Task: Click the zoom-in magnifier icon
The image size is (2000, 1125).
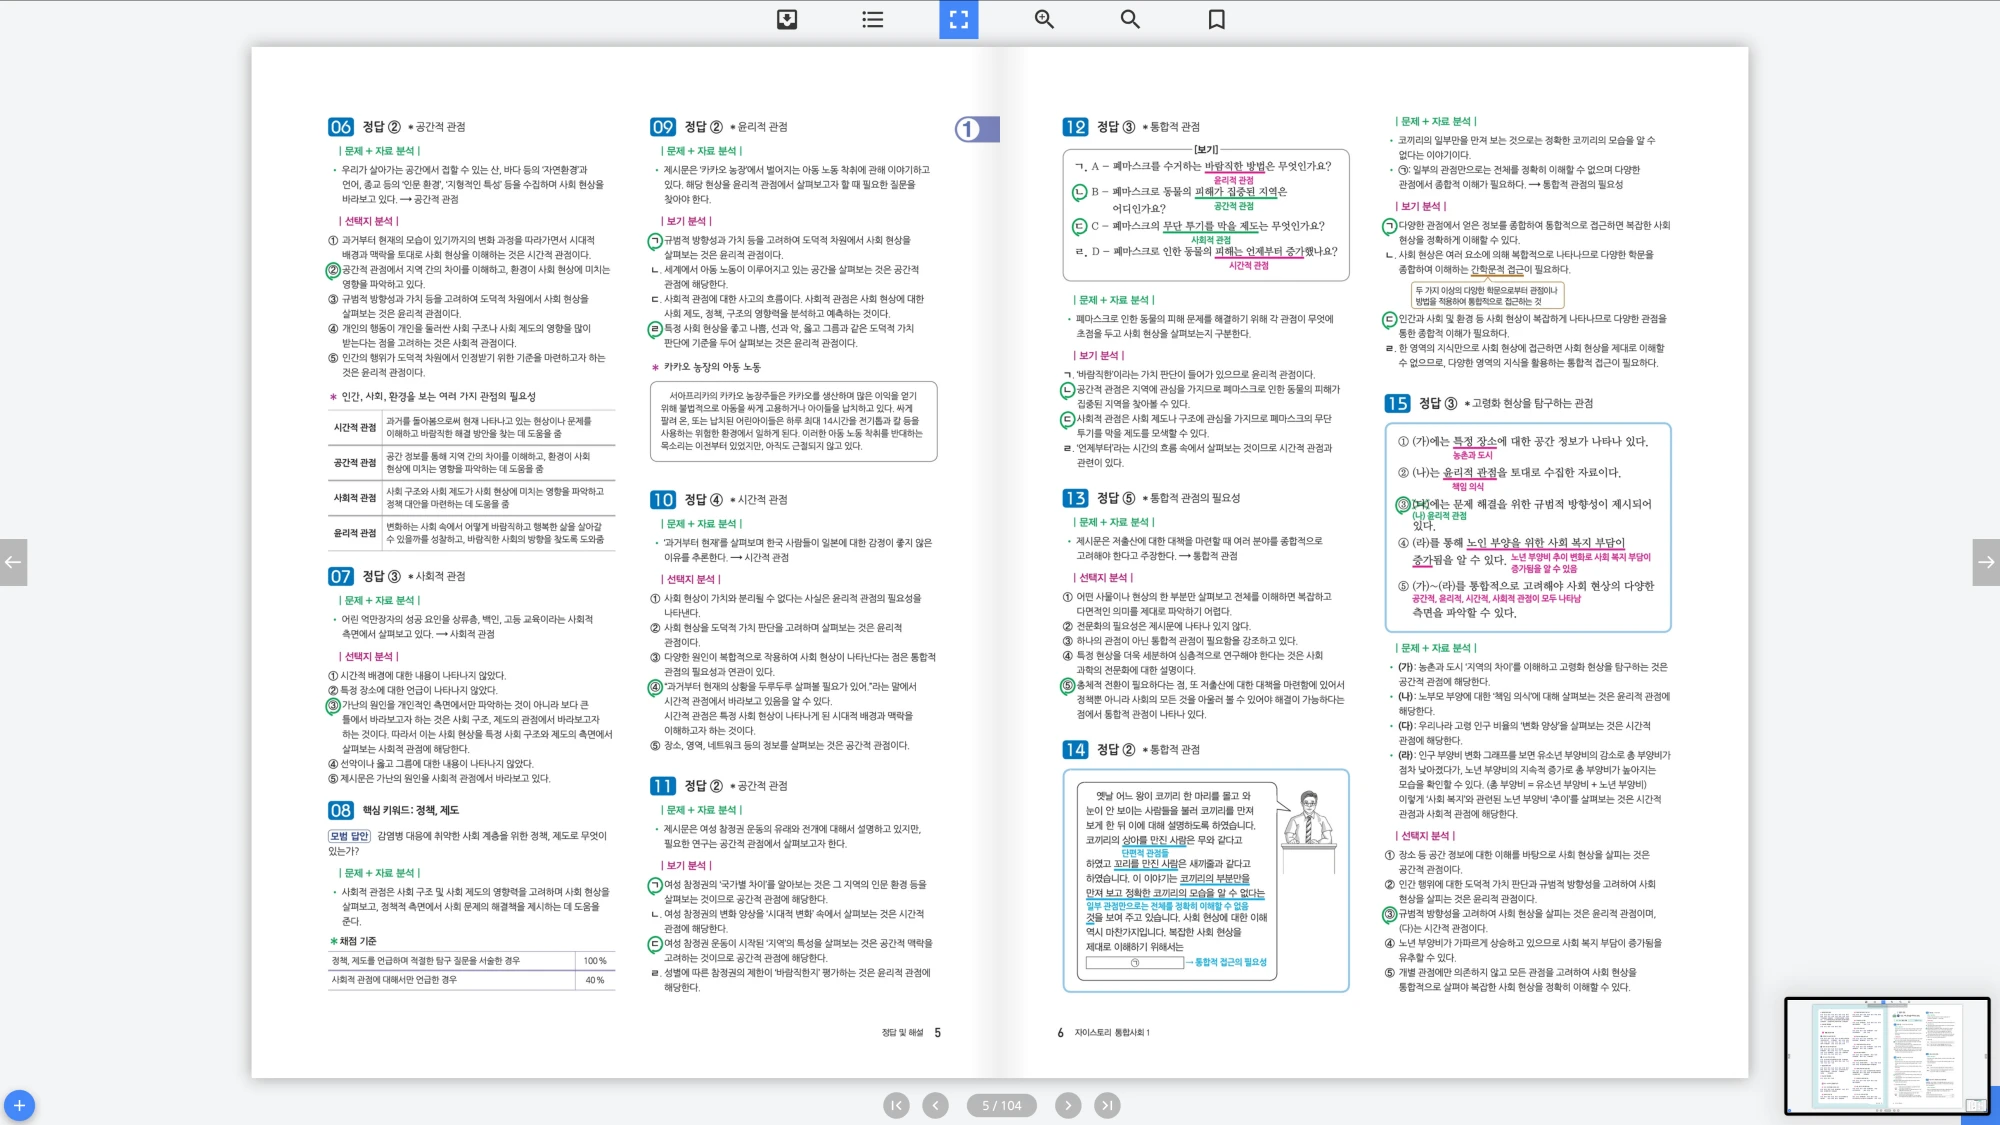Action: click(x=1044, y=19)
